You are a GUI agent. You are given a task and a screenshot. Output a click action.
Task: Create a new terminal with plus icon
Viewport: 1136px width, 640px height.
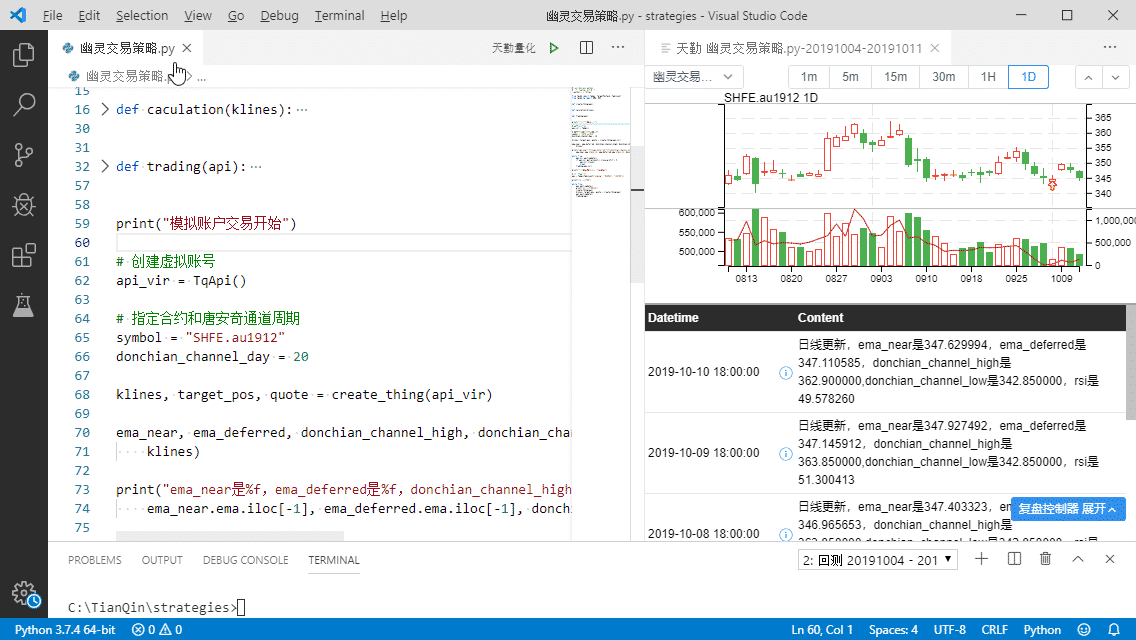tap(982, 559)
